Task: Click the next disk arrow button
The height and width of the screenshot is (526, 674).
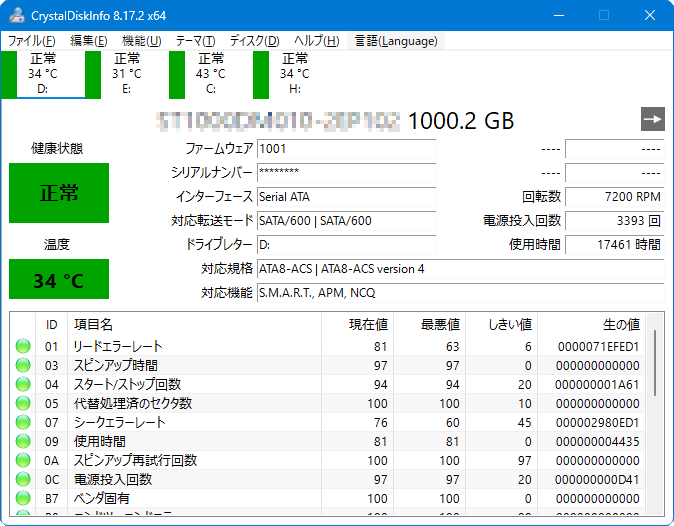Action: click(x=653, y=119)
